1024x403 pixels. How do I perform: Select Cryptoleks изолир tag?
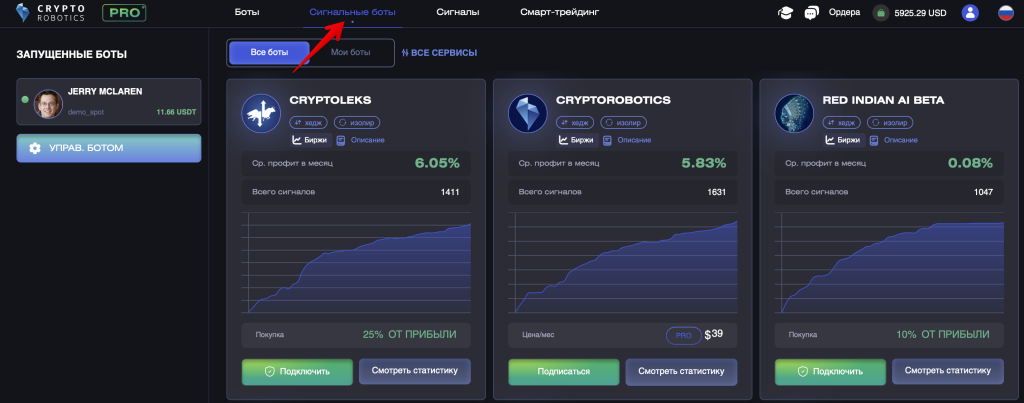pos(357,122)
